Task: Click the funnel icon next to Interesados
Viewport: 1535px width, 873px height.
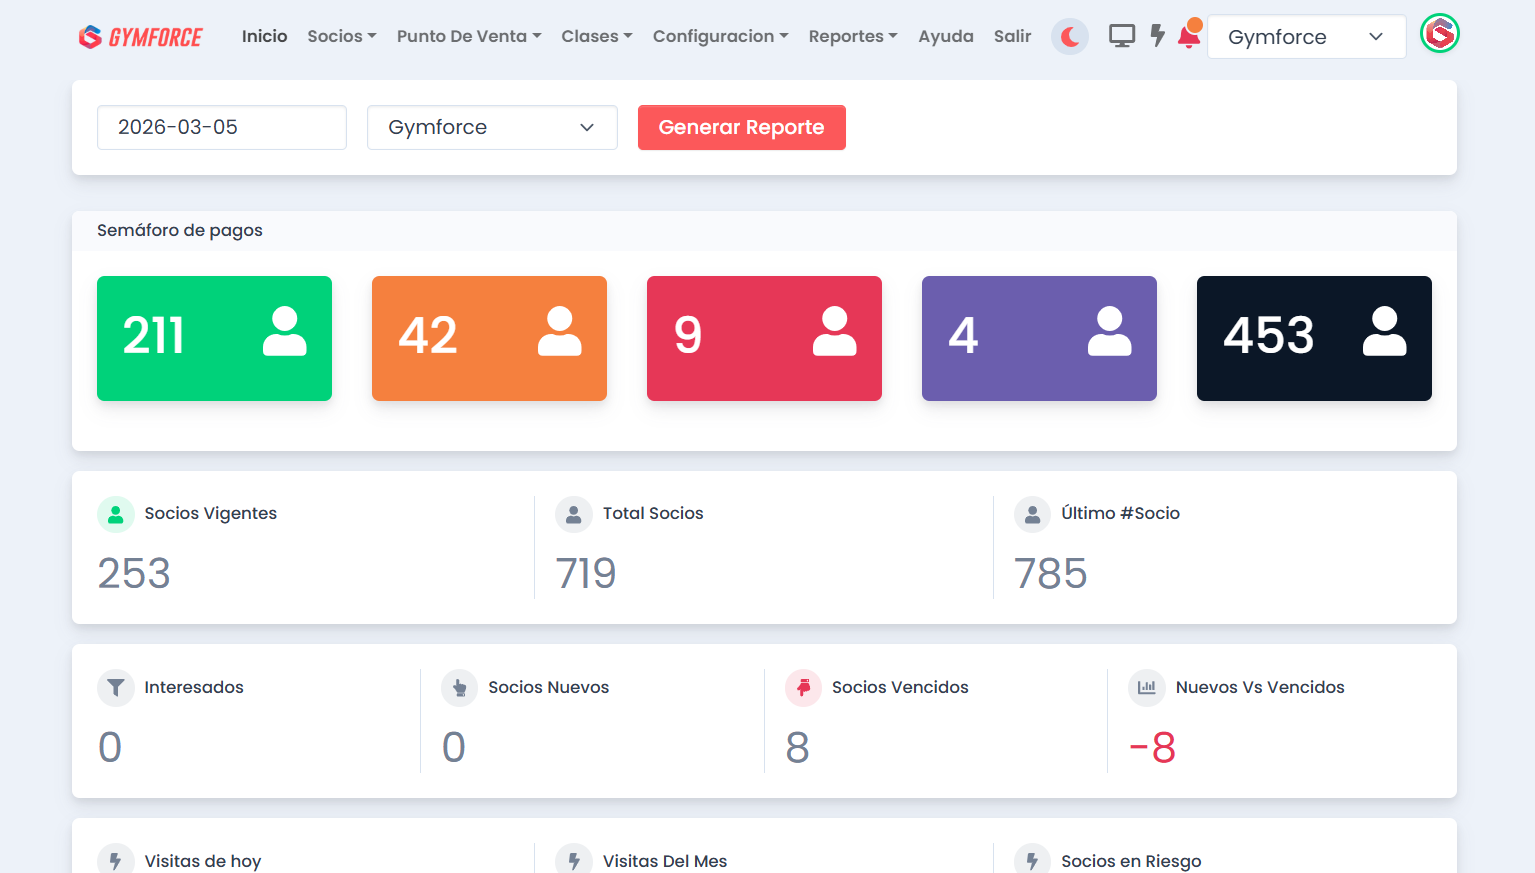Action: coord(116,687)
